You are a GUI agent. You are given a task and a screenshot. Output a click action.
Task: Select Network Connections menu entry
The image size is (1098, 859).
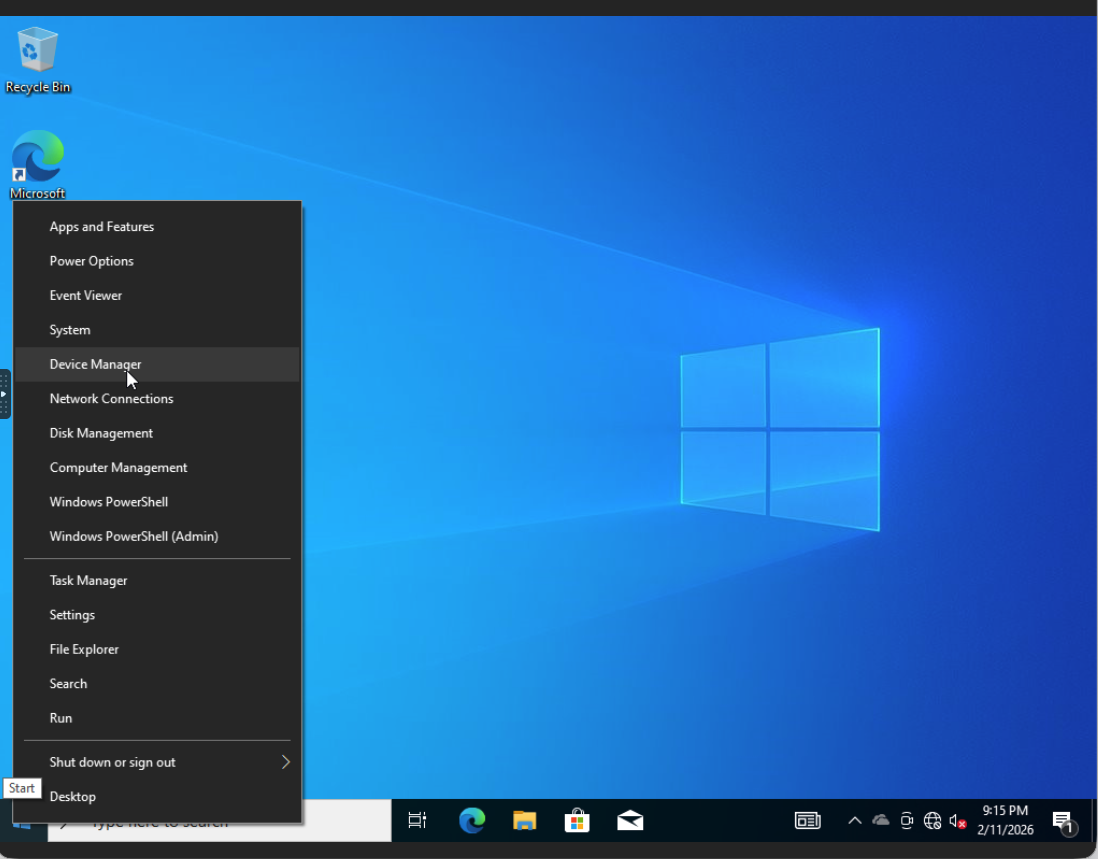[157, 398]
